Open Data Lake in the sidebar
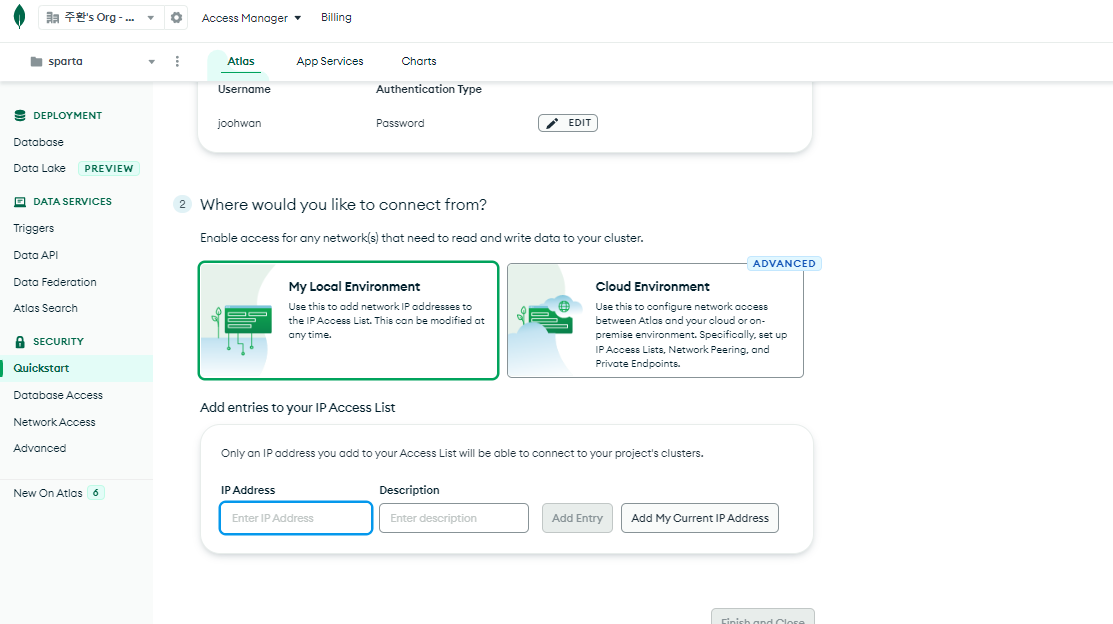Viewport: 1113px width, 624px height. [x=39, y=168]
